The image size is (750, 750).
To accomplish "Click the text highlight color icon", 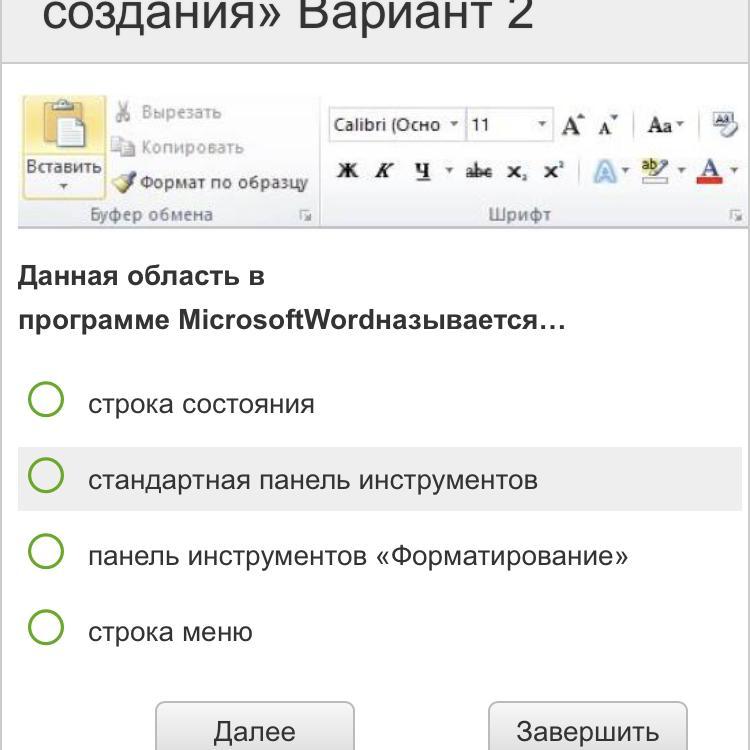I will [654, 171].
